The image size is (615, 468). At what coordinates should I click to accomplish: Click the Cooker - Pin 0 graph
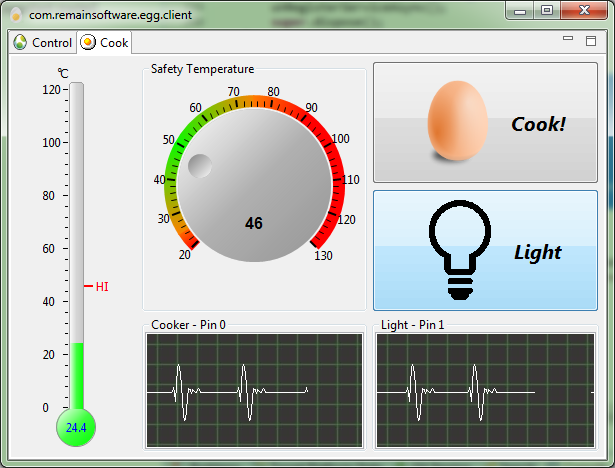pos(254,391)
